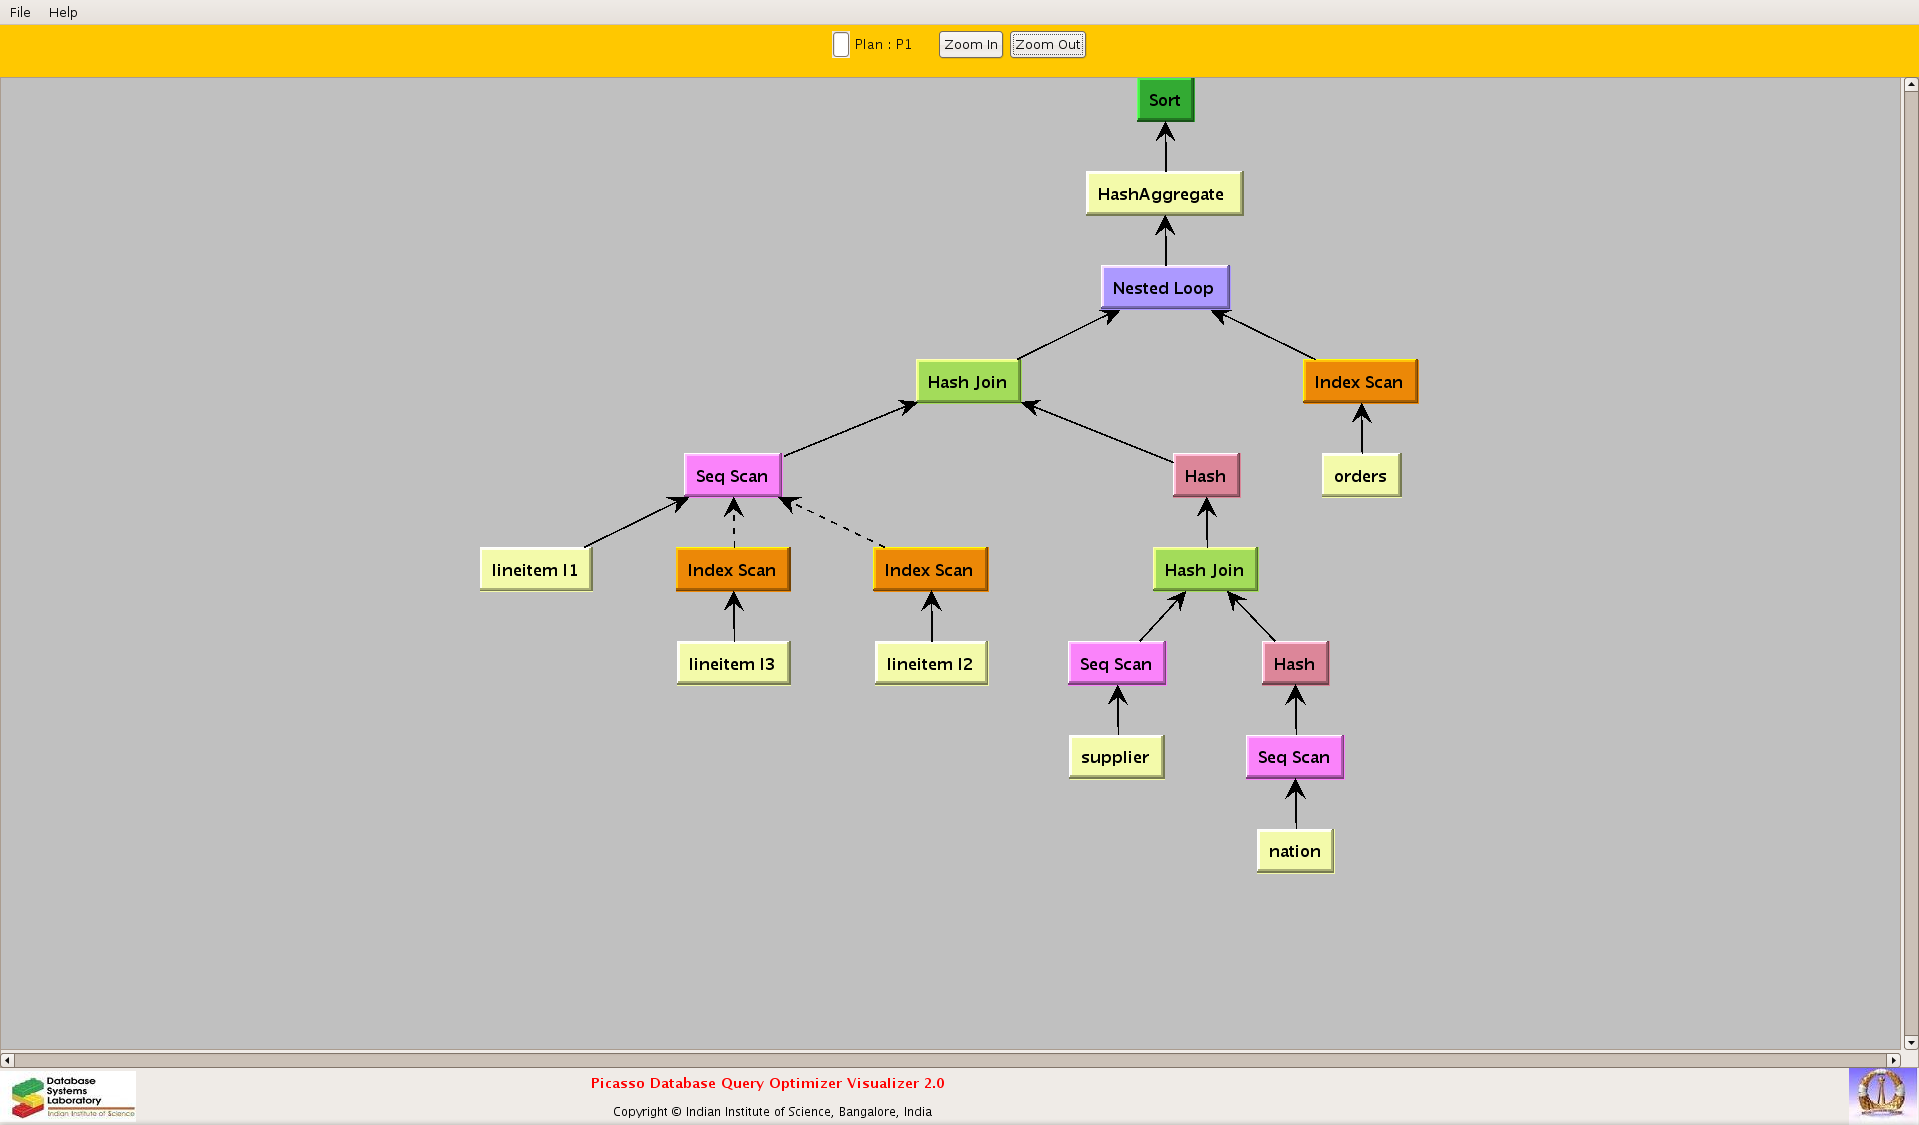The height and width of the screenshot is (1125, 1919).
Task: Click the Database Systems Laboratory logo
Action: (72, 1096)
